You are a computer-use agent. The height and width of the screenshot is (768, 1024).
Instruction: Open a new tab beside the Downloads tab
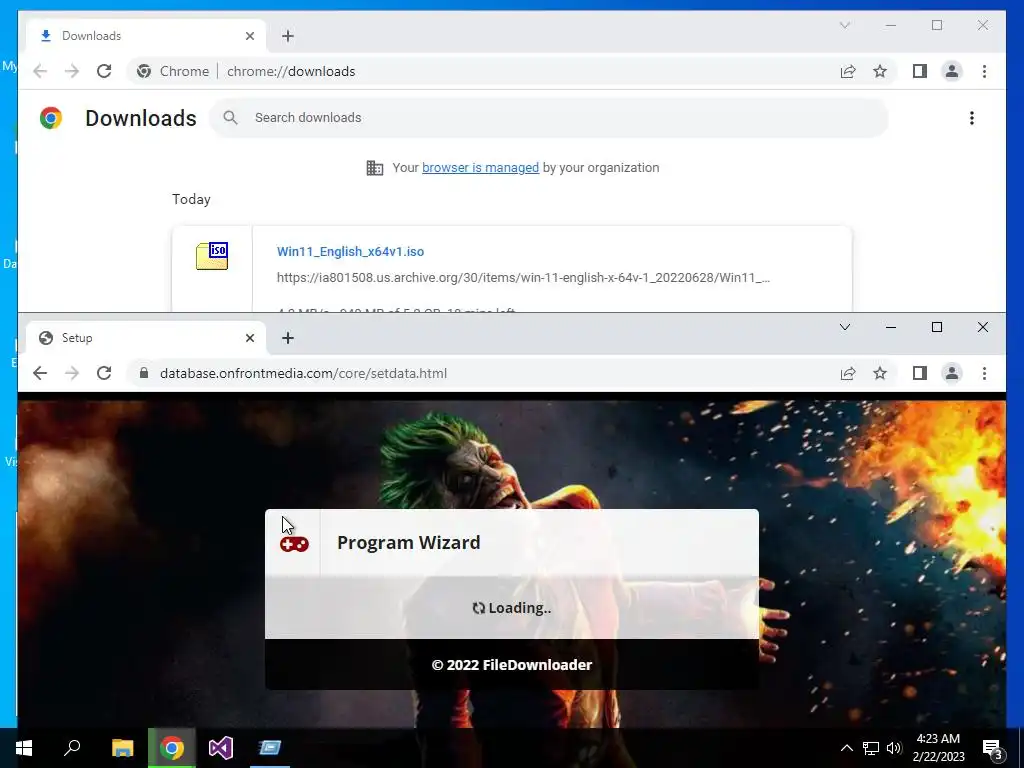click(x=288, y=36)
